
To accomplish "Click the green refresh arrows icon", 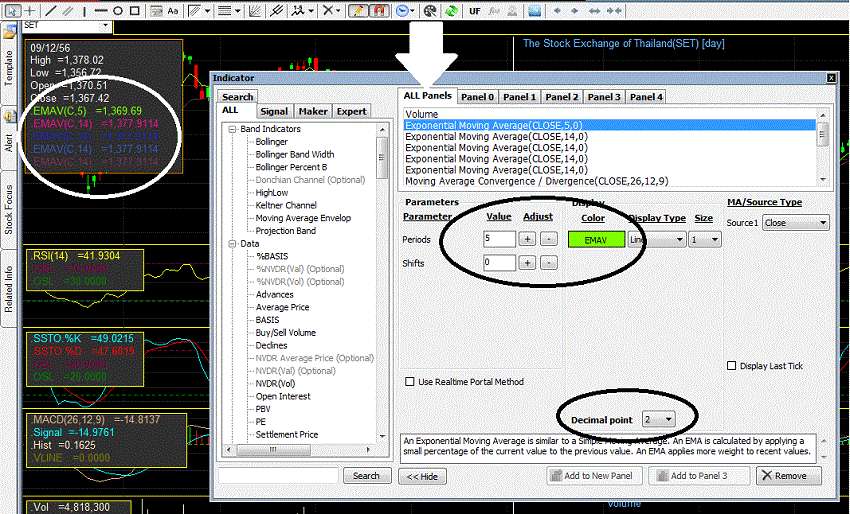I will 451,10.
